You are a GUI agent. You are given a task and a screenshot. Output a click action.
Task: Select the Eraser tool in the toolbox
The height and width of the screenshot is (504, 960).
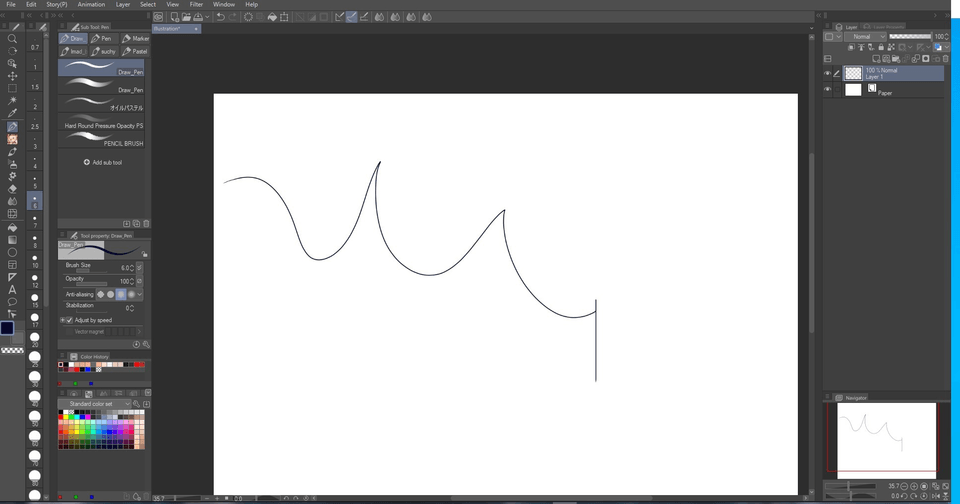point(12,188)
